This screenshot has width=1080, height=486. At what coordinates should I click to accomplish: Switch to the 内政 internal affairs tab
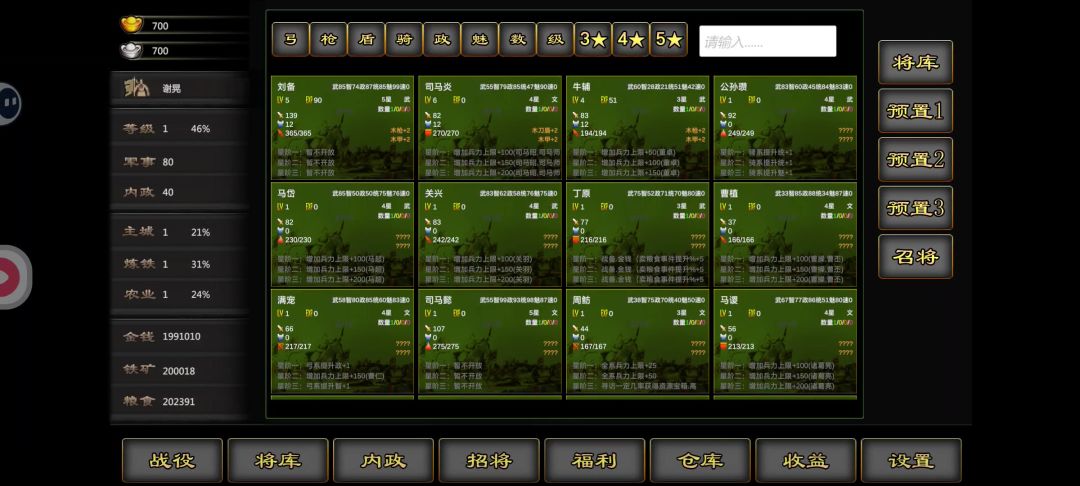point(383,461)
